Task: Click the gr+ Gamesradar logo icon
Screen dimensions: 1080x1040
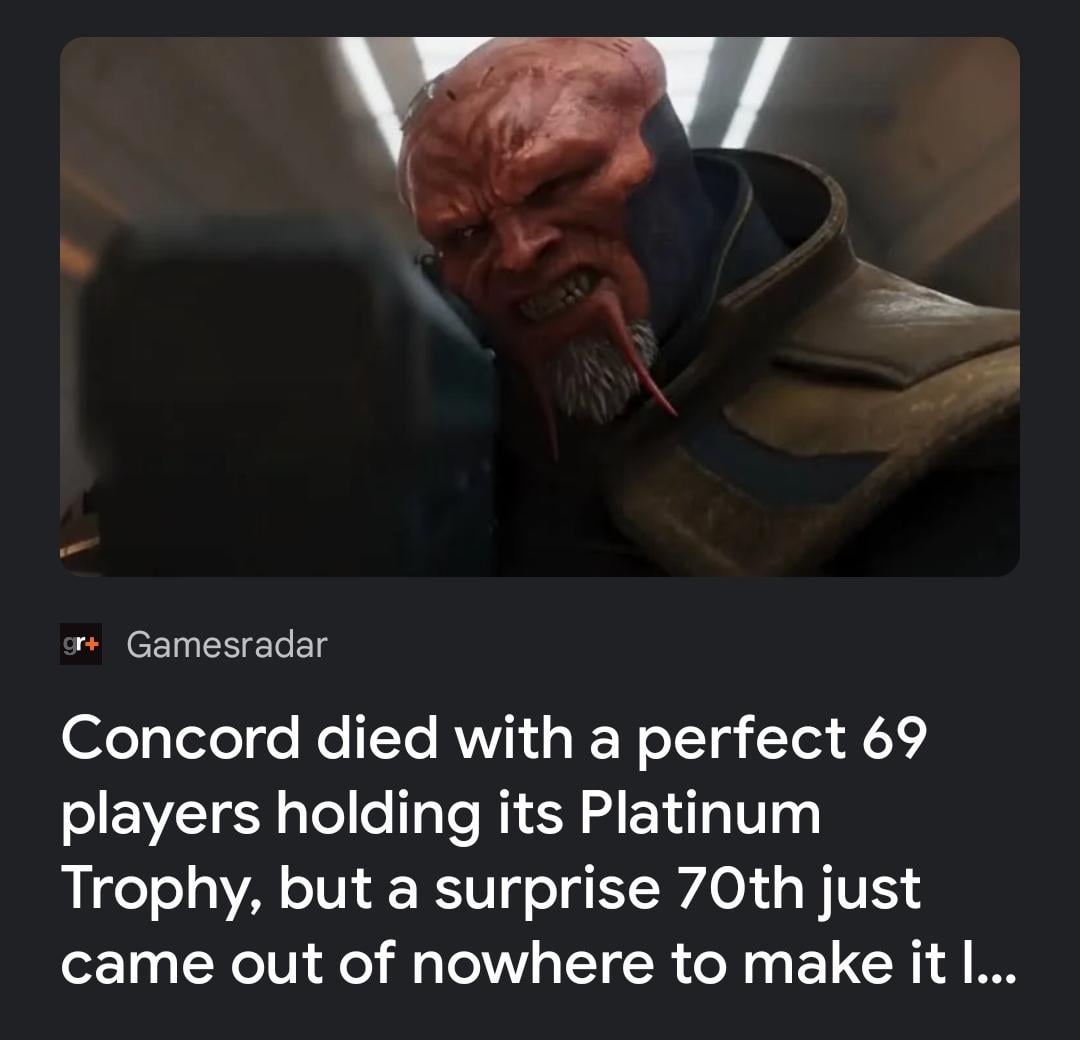Action: tap(81, 645)
